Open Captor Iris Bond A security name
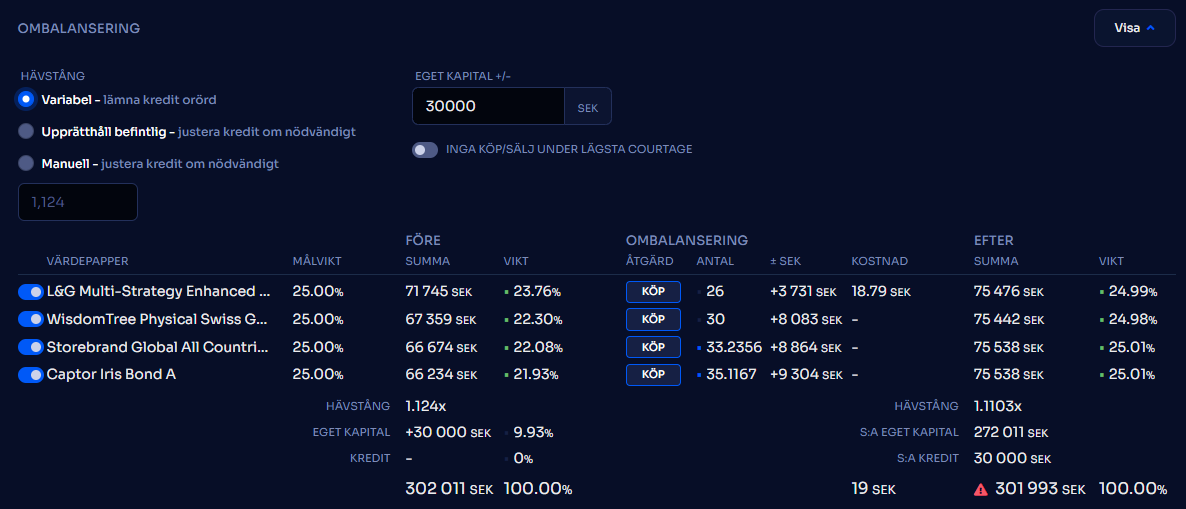 (x=111, y=375)
